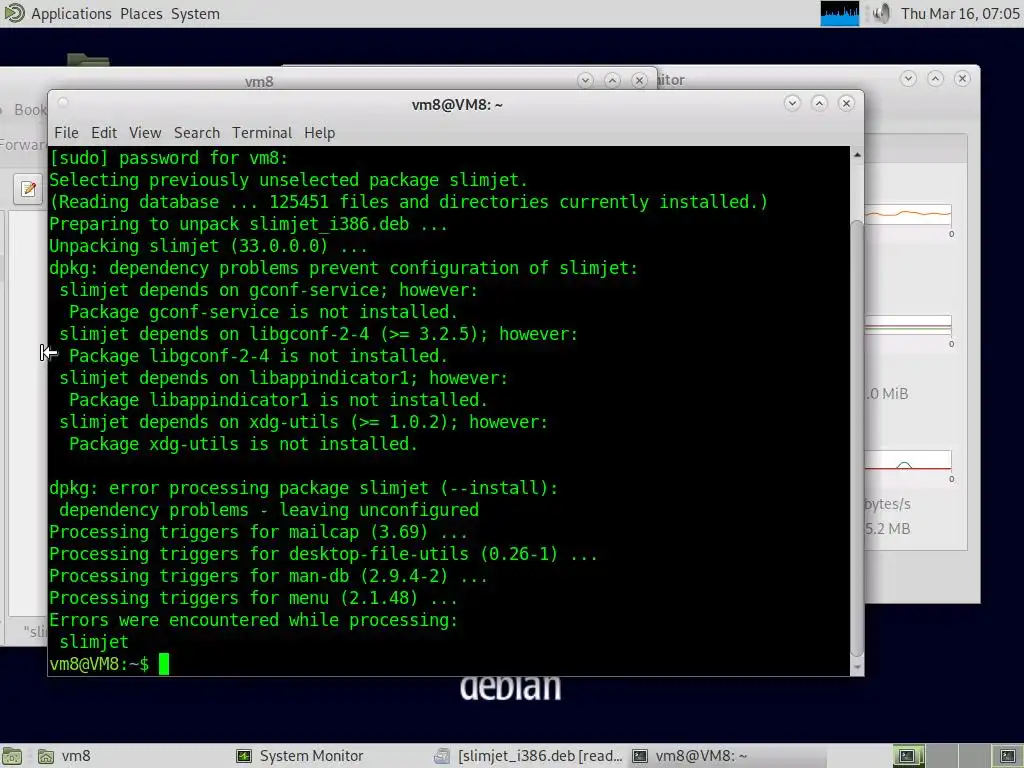
Task: Minimize the System Monitor window
Action: 908,79
